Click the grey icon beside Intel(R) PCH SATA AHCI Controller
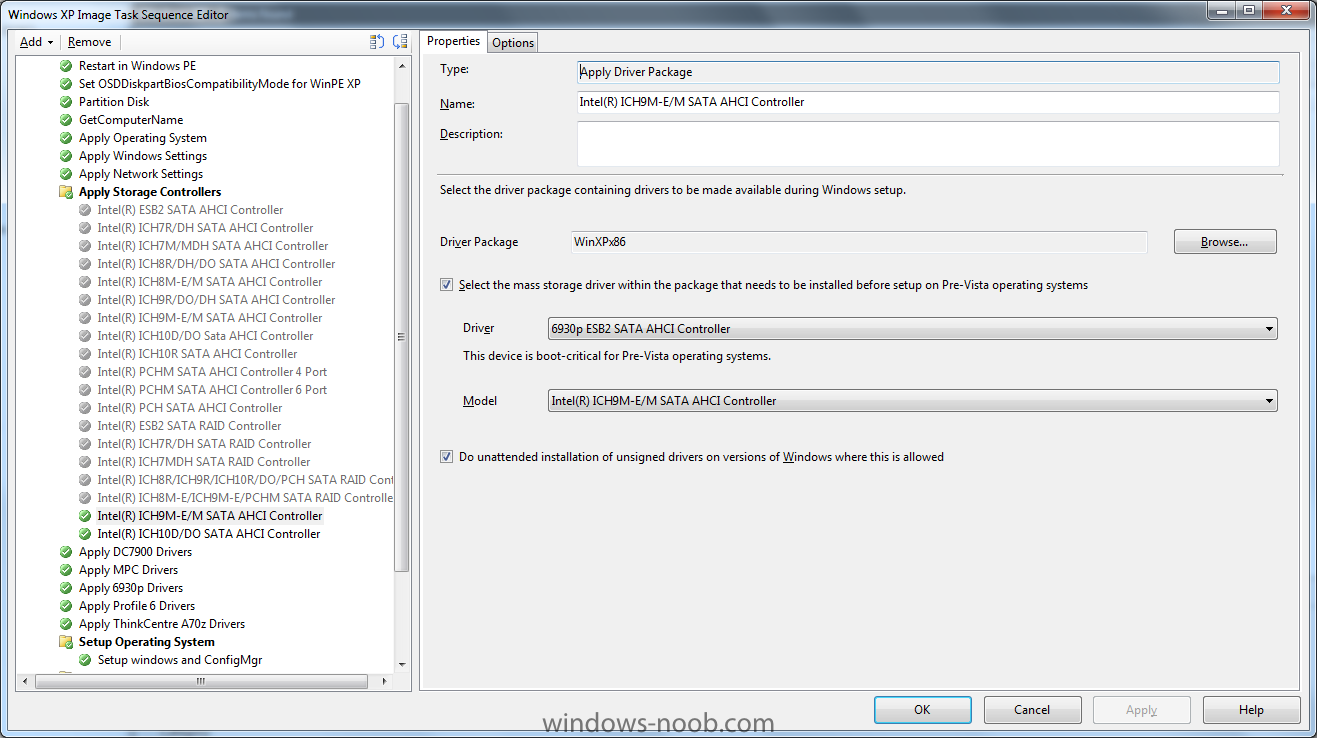This screenshot has height=738, width=1317. 85,408
